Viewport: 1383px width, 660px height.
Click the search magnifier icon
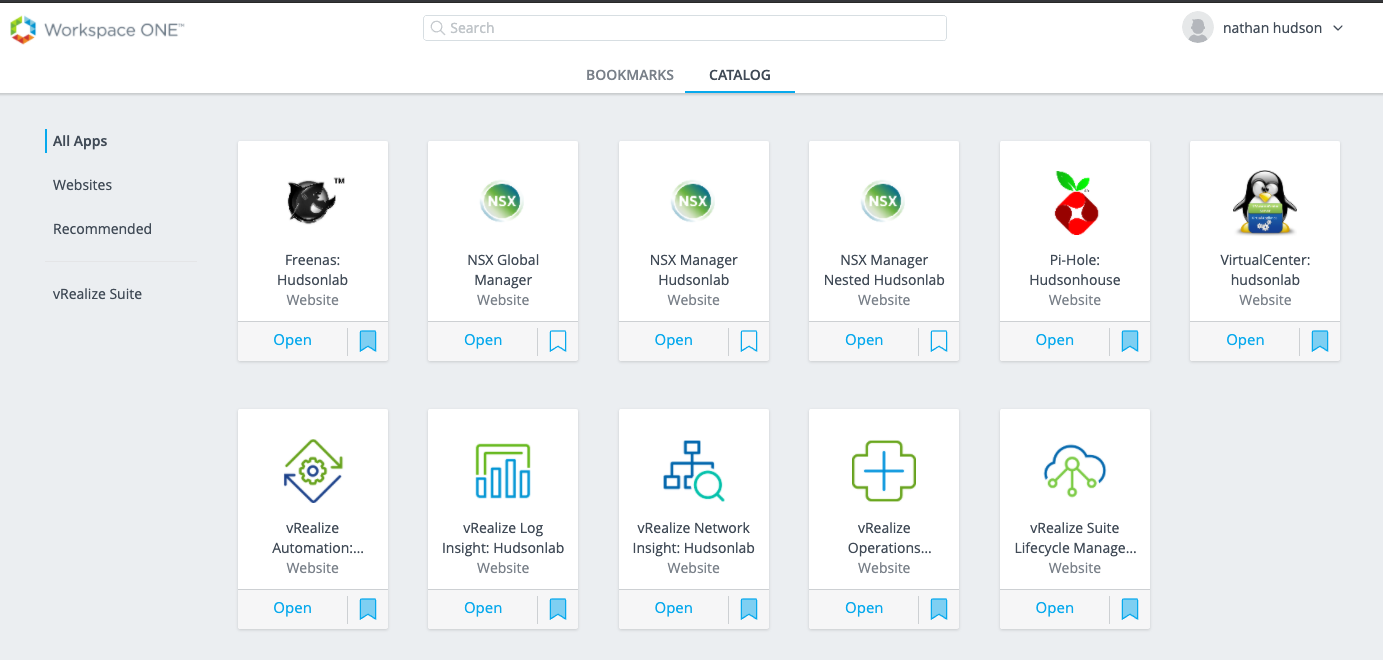(438, 28)
